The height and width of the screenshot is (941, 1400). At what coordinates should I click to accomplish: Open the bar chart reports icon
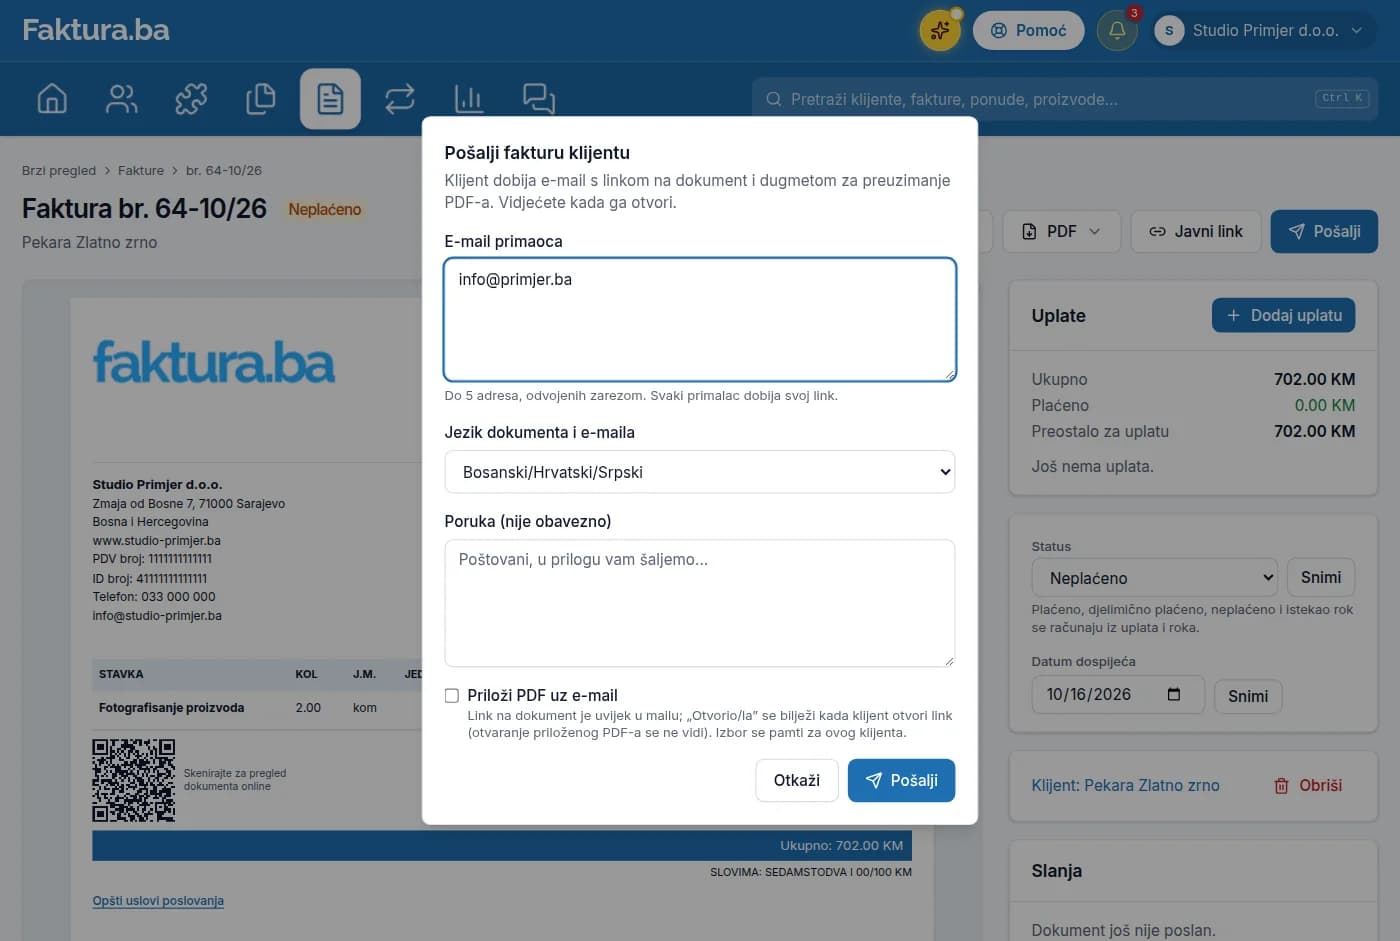point(469,99)
